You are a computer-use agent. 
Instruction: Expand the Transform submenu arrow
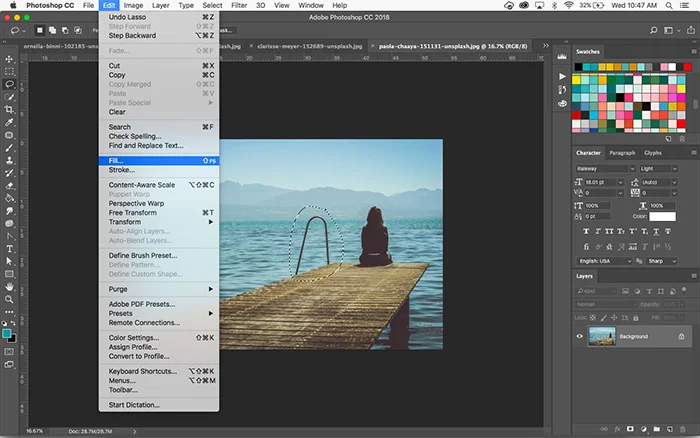(210, 222)
